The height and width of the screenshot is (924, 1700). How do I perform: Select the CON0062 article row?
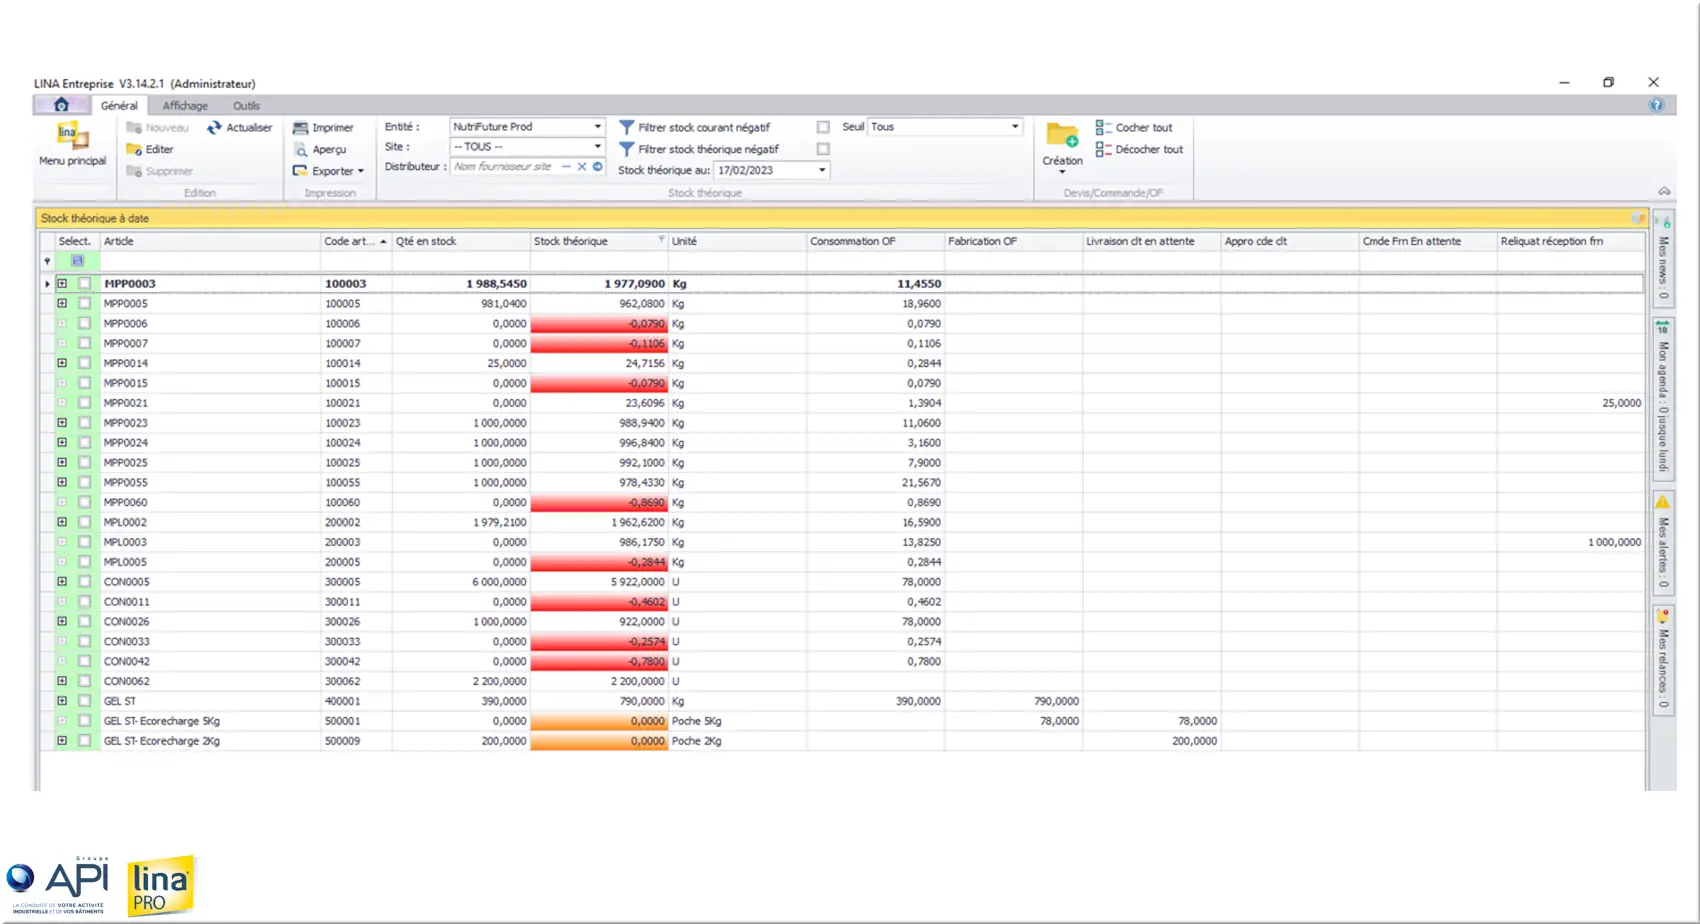click(x=840, y=681)
